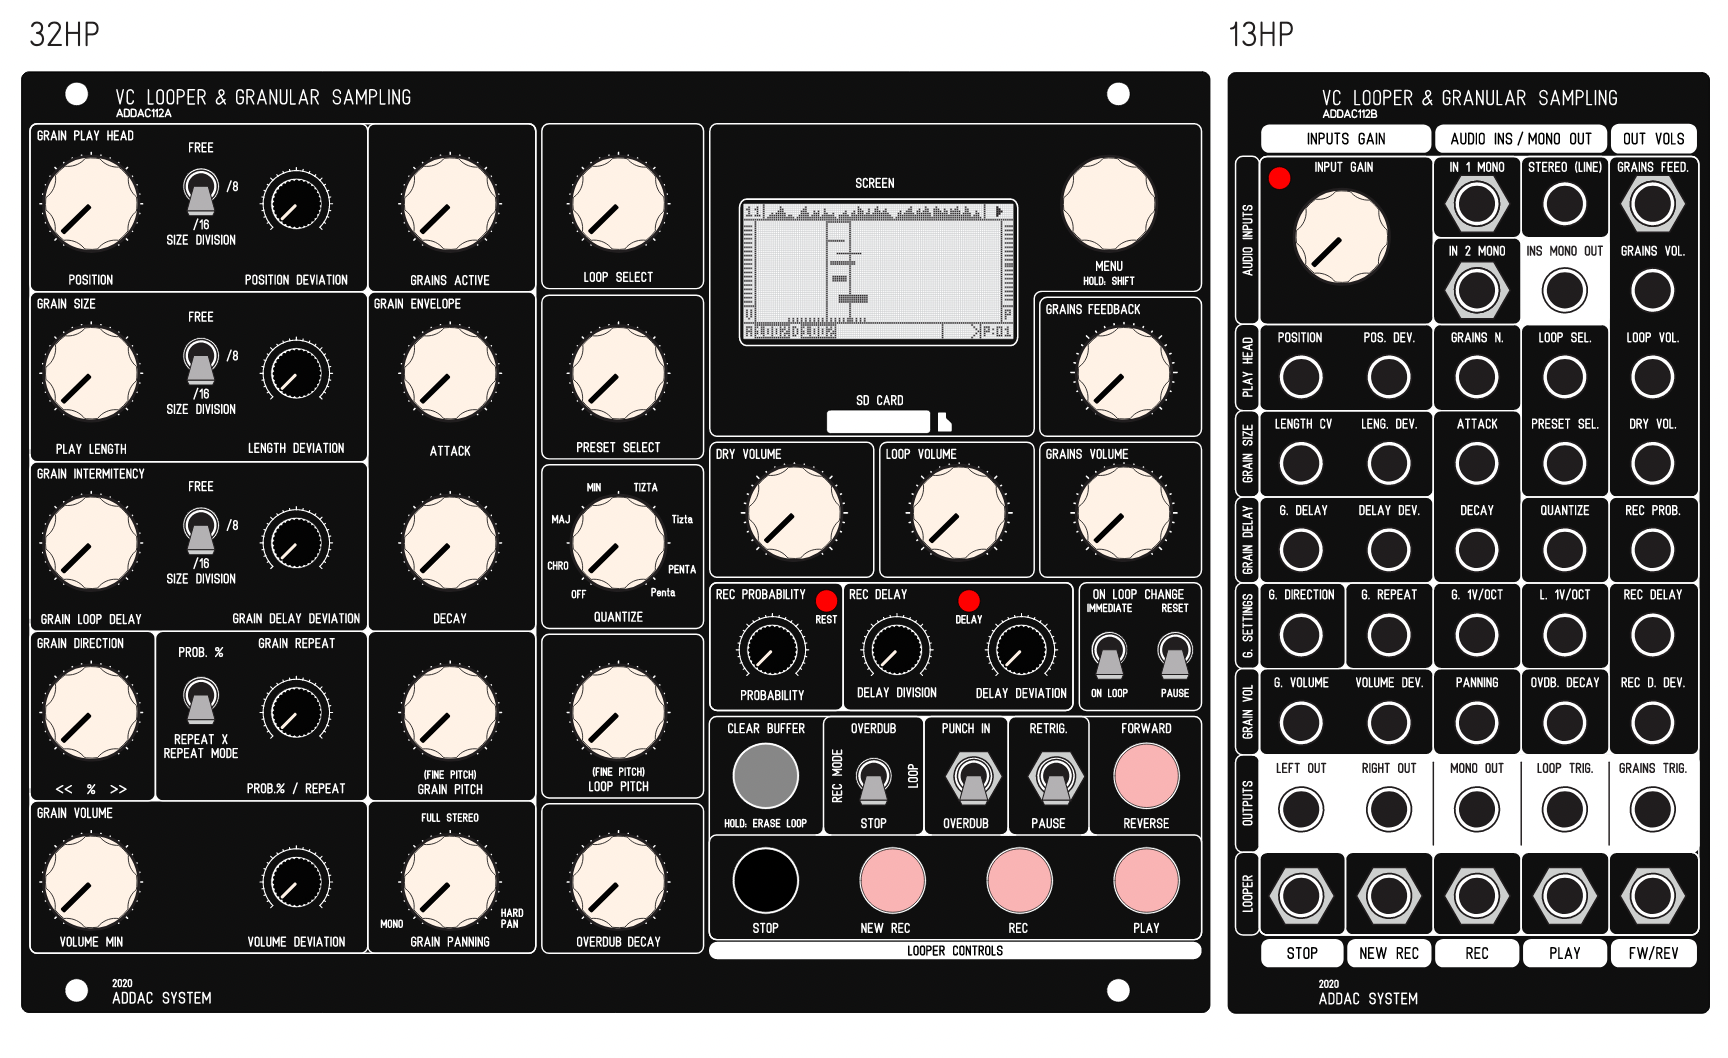
Task: Click the MENU encoder knob
Action: pos(1109,204)
